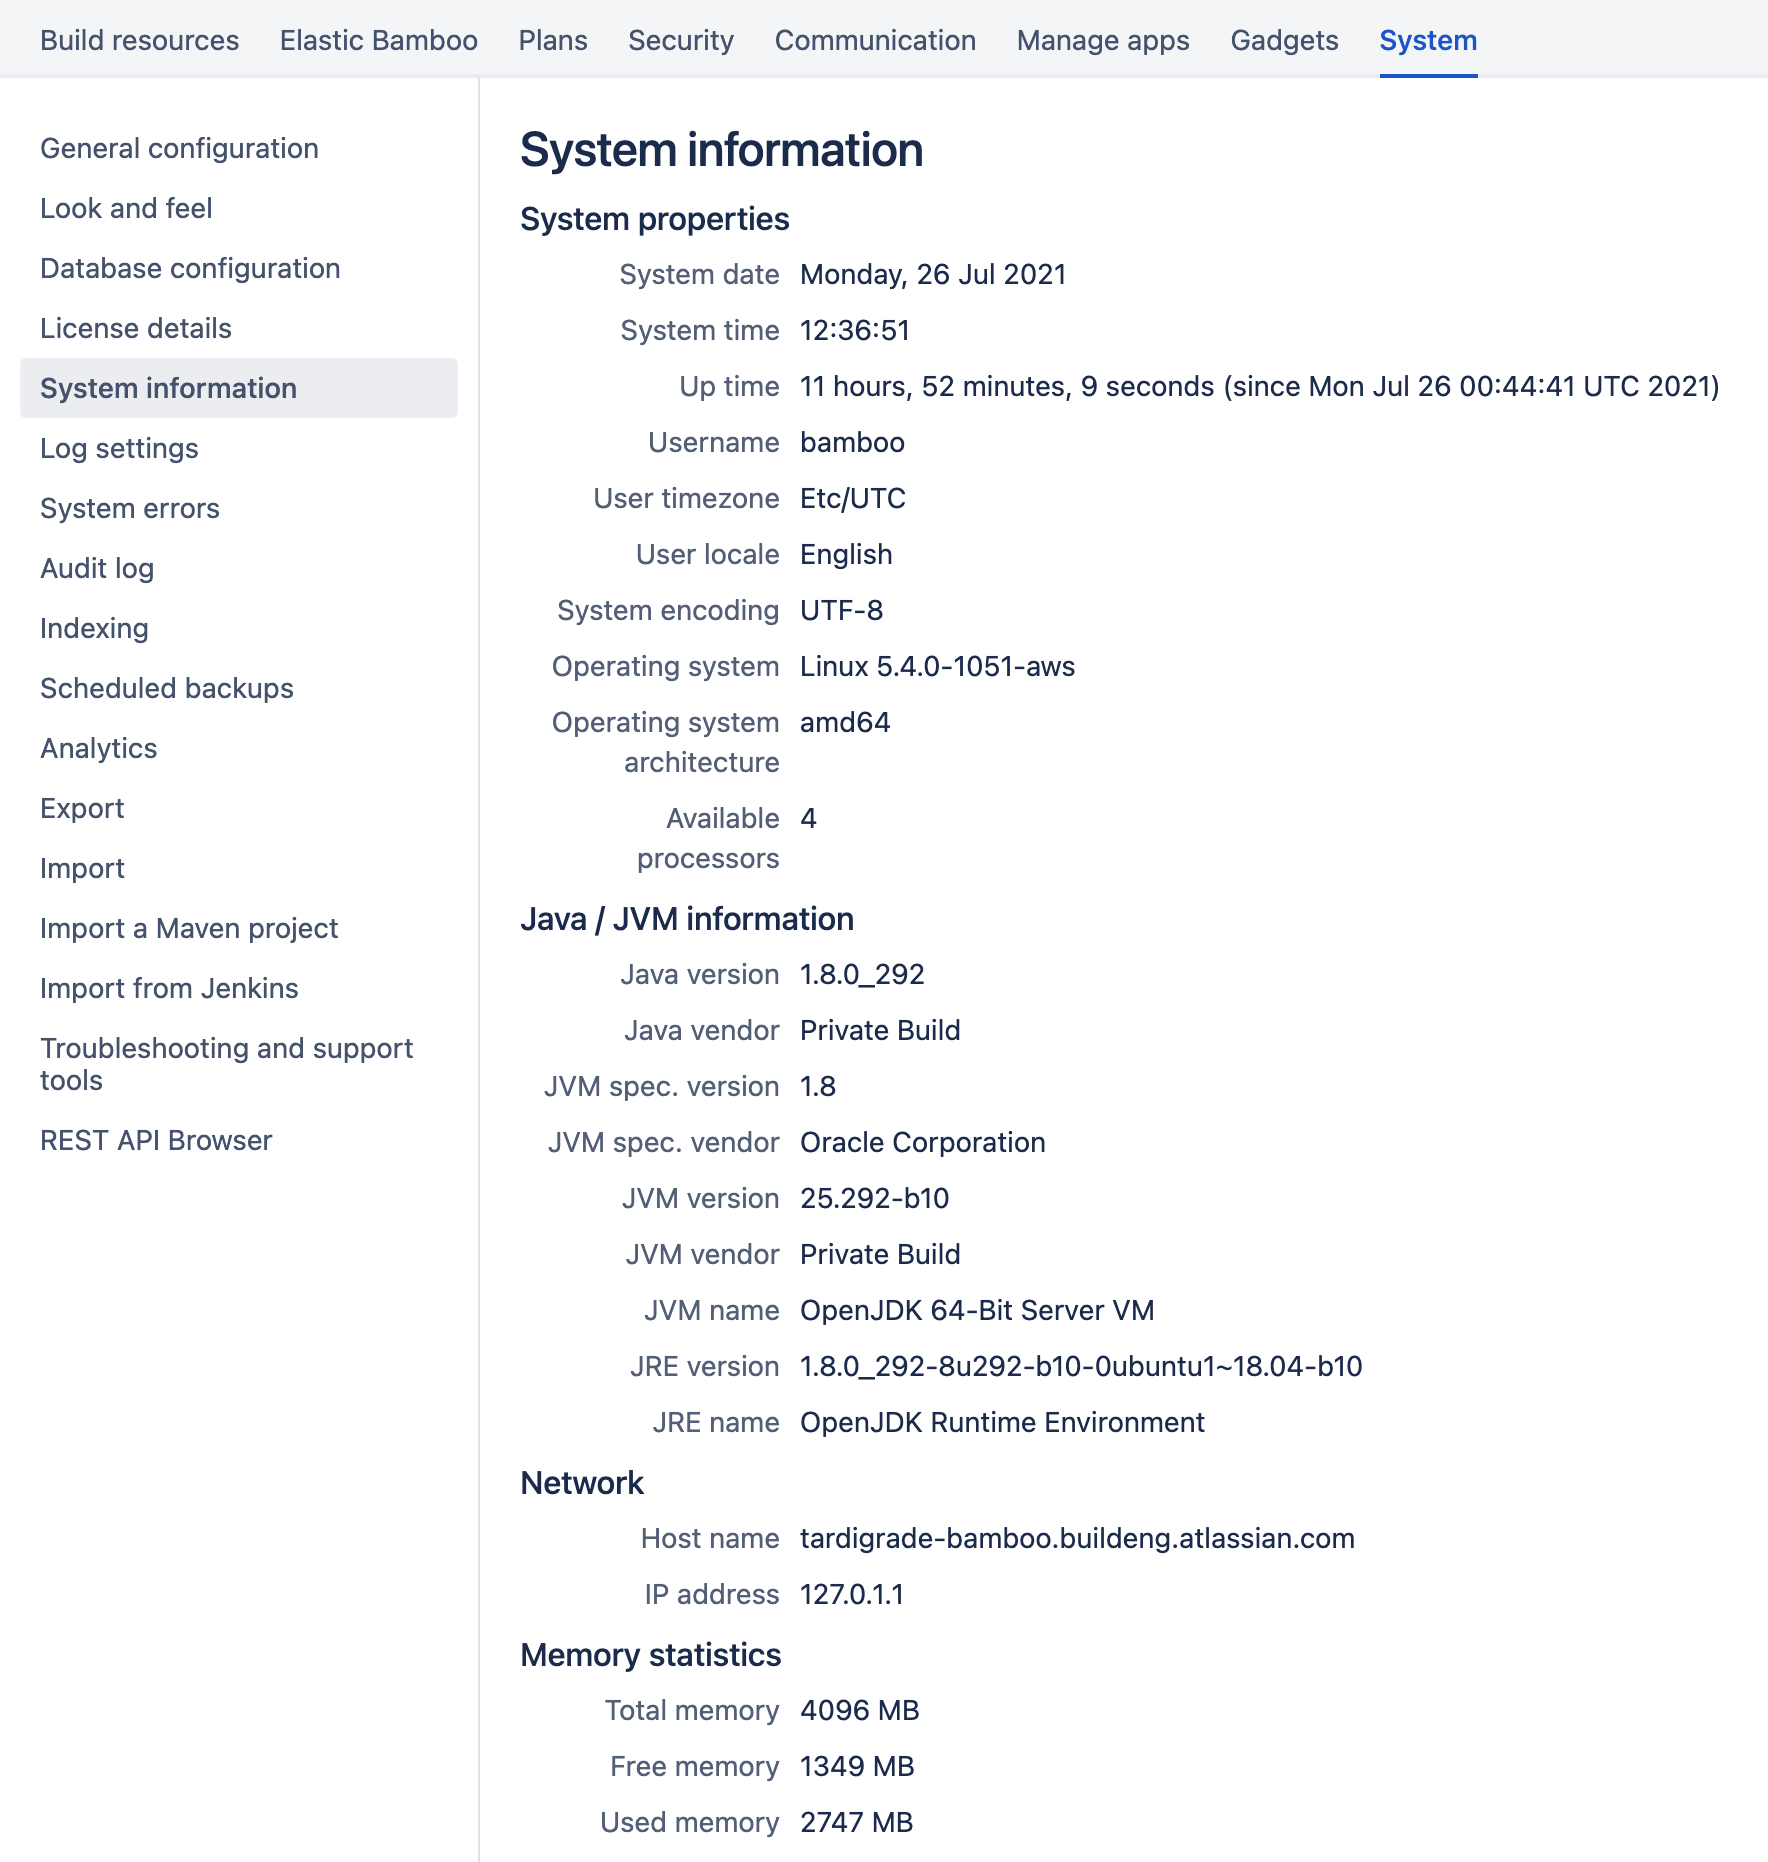Image resolution: width=1768 pixels, height=1862 pixels.
Task: Click the Java / JVM information heading
Action: click(687, 919)
